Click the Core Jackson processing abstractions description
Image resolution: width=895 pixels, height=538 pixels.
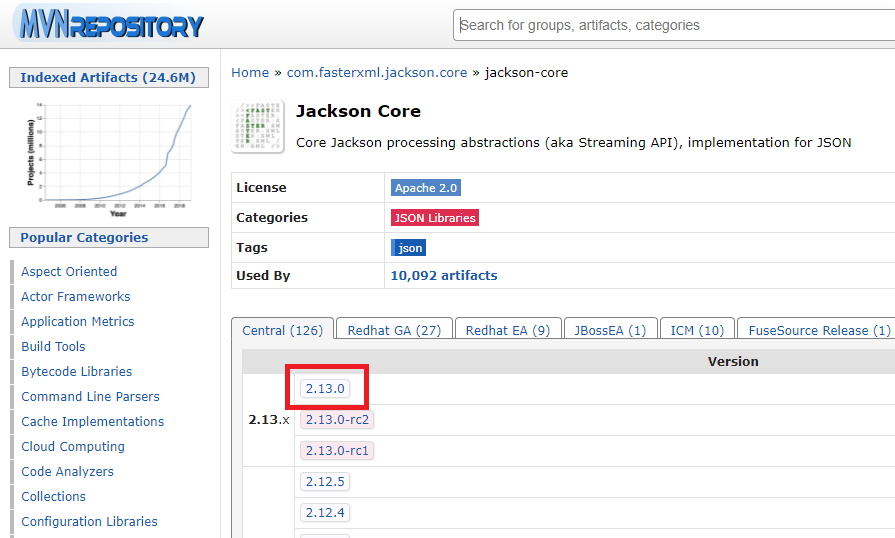[574, 143]
